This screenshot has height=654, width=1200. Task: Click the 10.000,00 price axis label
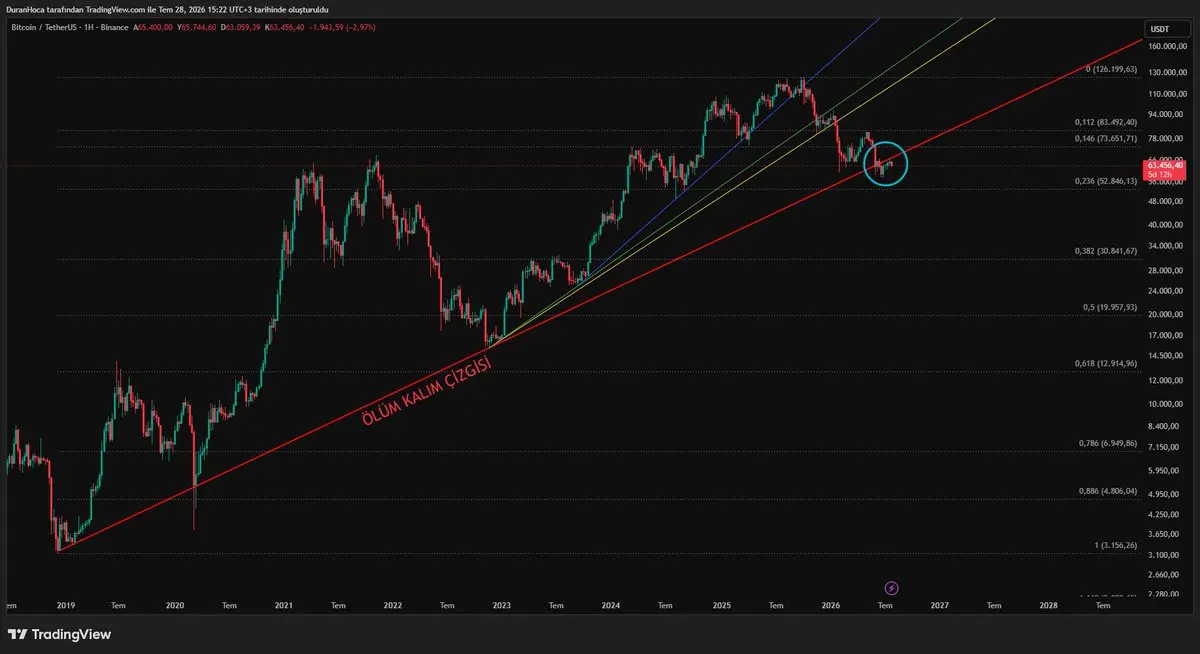pyautogui.click(x=1164, y=404)
